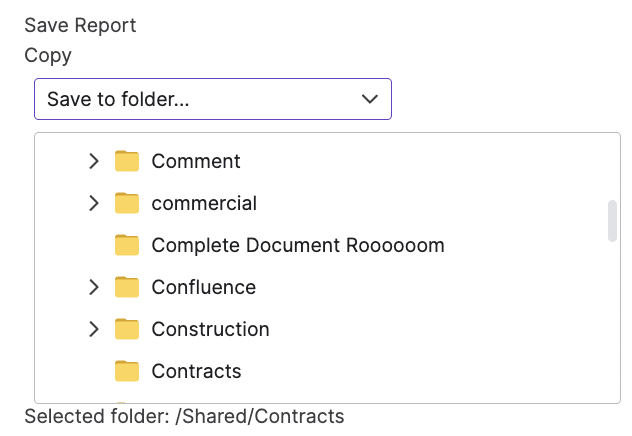This screenshot has width=632, height=436.
Task: Pick the Construction folder name
Action: (210, 329)
